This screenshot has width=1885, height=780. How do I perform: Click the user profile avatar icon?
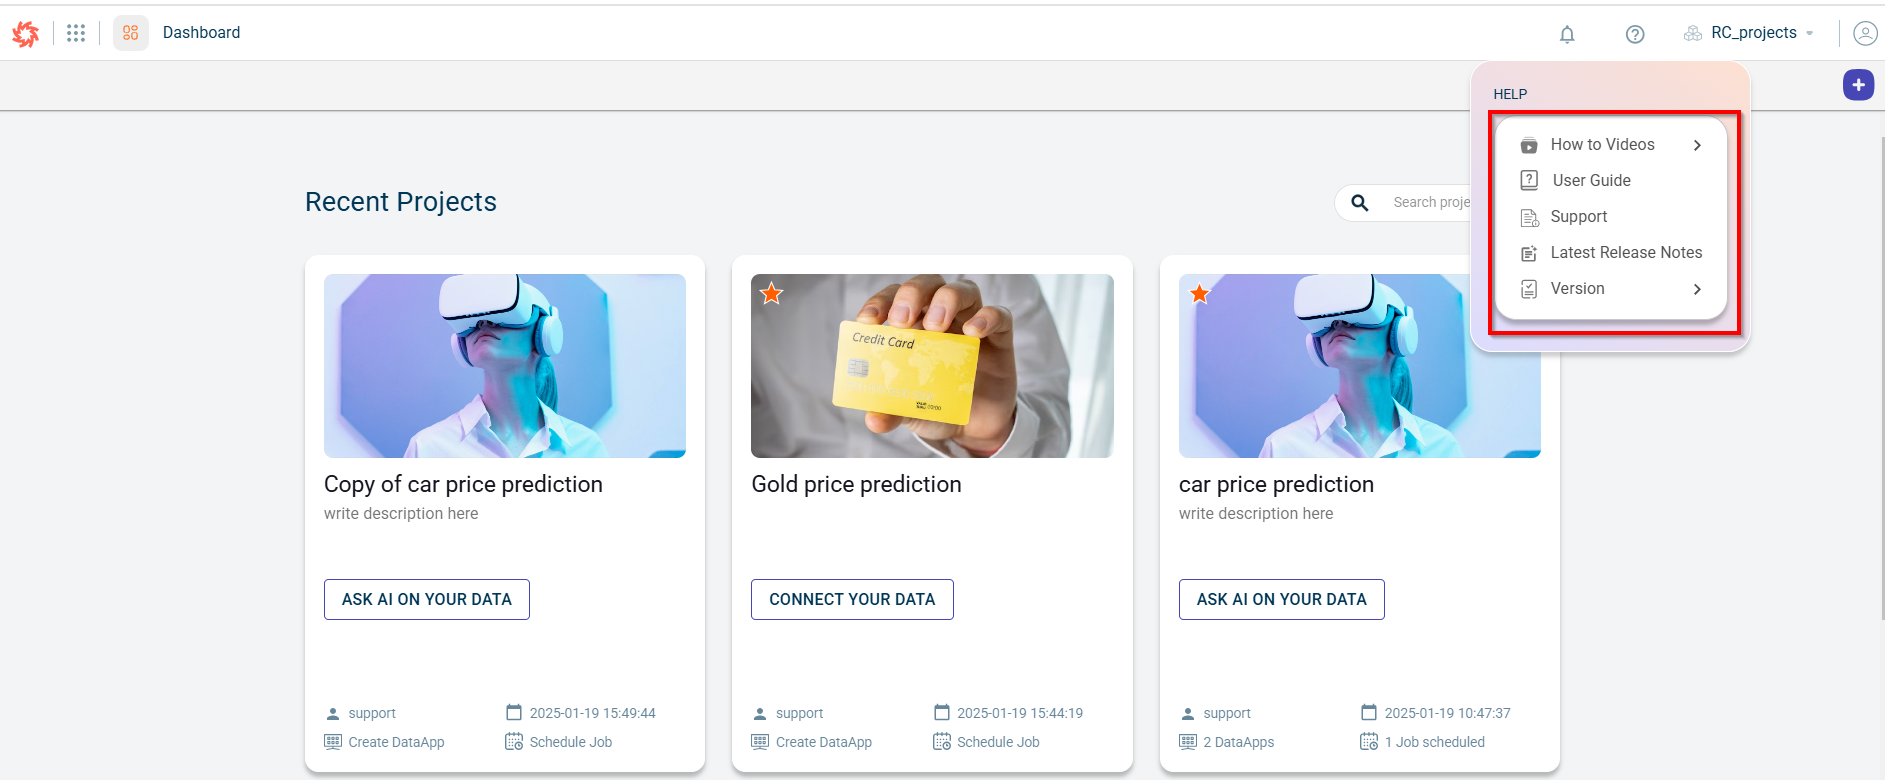pyautogui.click(x=1865, y=33)
